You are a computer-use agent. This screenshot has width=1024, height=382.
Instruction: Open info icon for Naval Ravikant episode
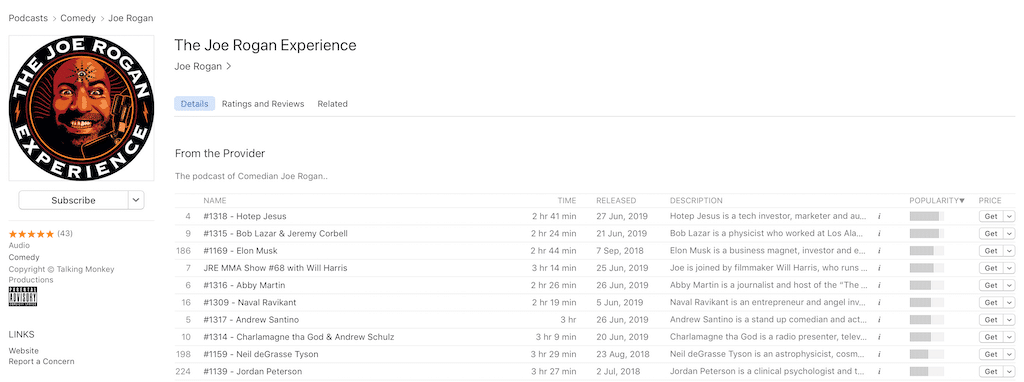click(879, 303)
